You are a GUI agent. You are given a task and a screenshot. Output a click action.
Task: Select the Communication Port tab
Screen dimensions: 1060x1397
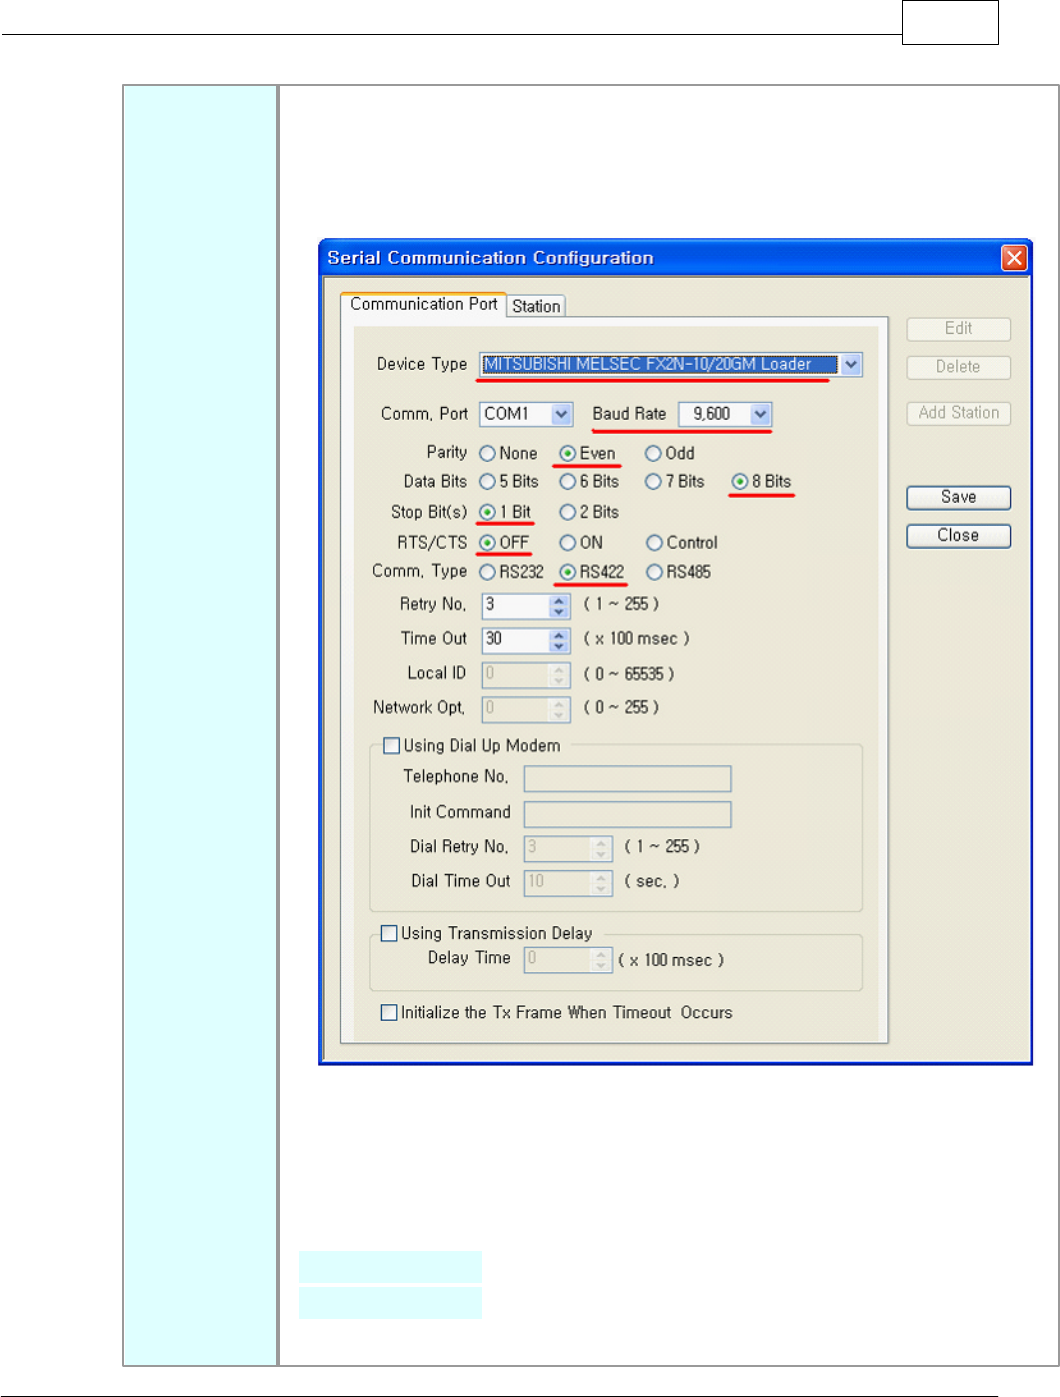[x=423, y=304]
